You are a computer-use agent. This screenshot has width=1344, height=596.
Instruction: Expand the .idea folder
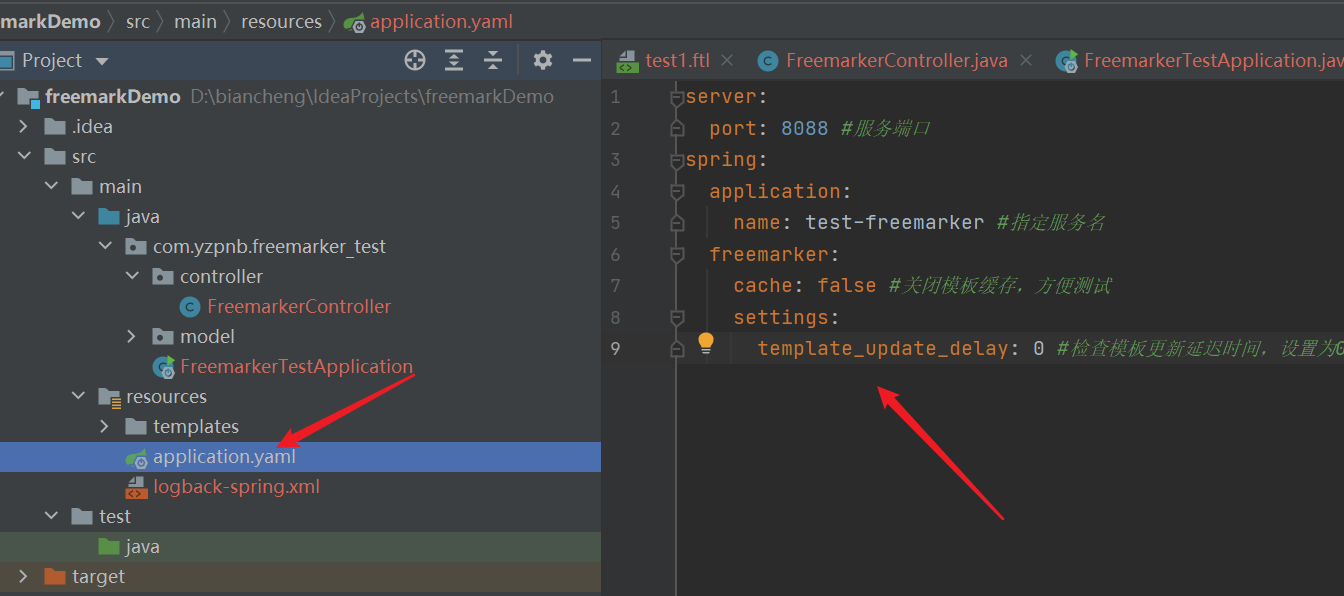(24, 127)
